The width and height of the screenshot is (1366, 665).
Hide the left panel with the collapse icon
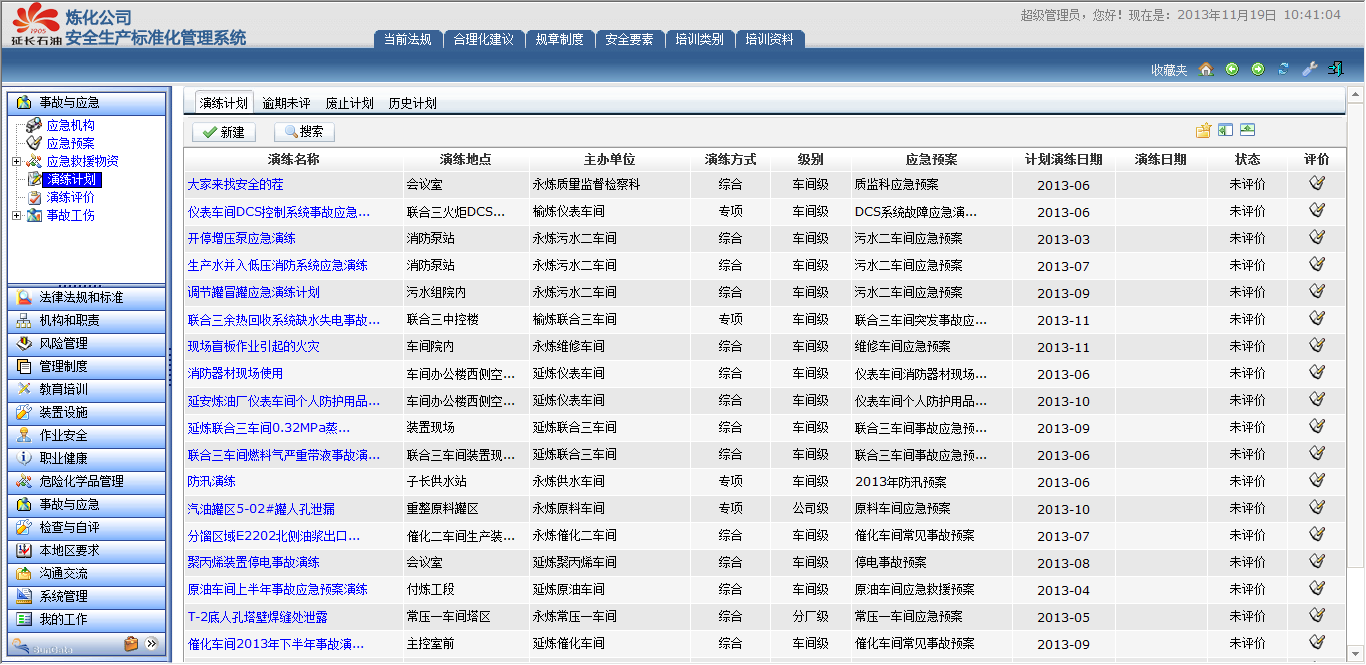click(x=1225, y=131)
